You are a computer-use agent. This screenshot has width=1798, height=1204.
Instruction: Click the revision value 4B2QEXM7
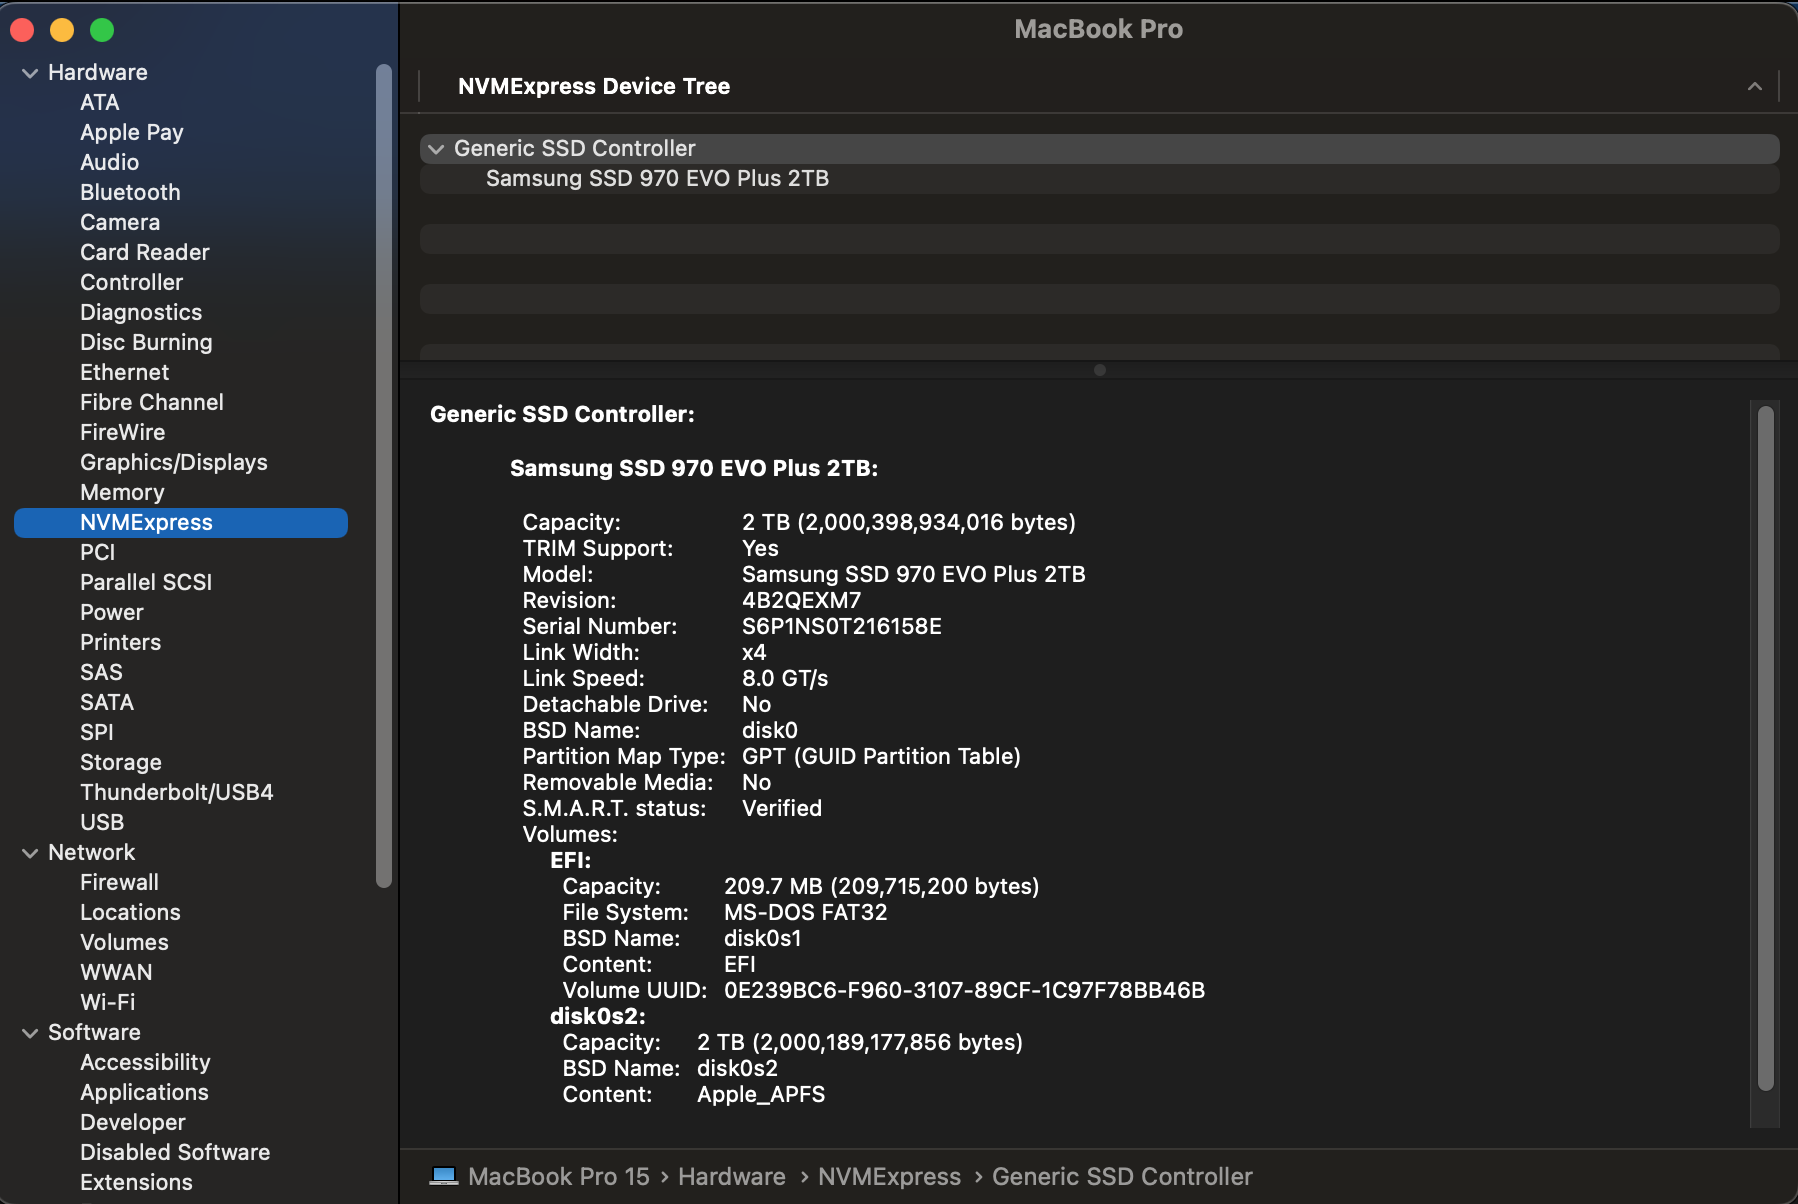point(802,601)
